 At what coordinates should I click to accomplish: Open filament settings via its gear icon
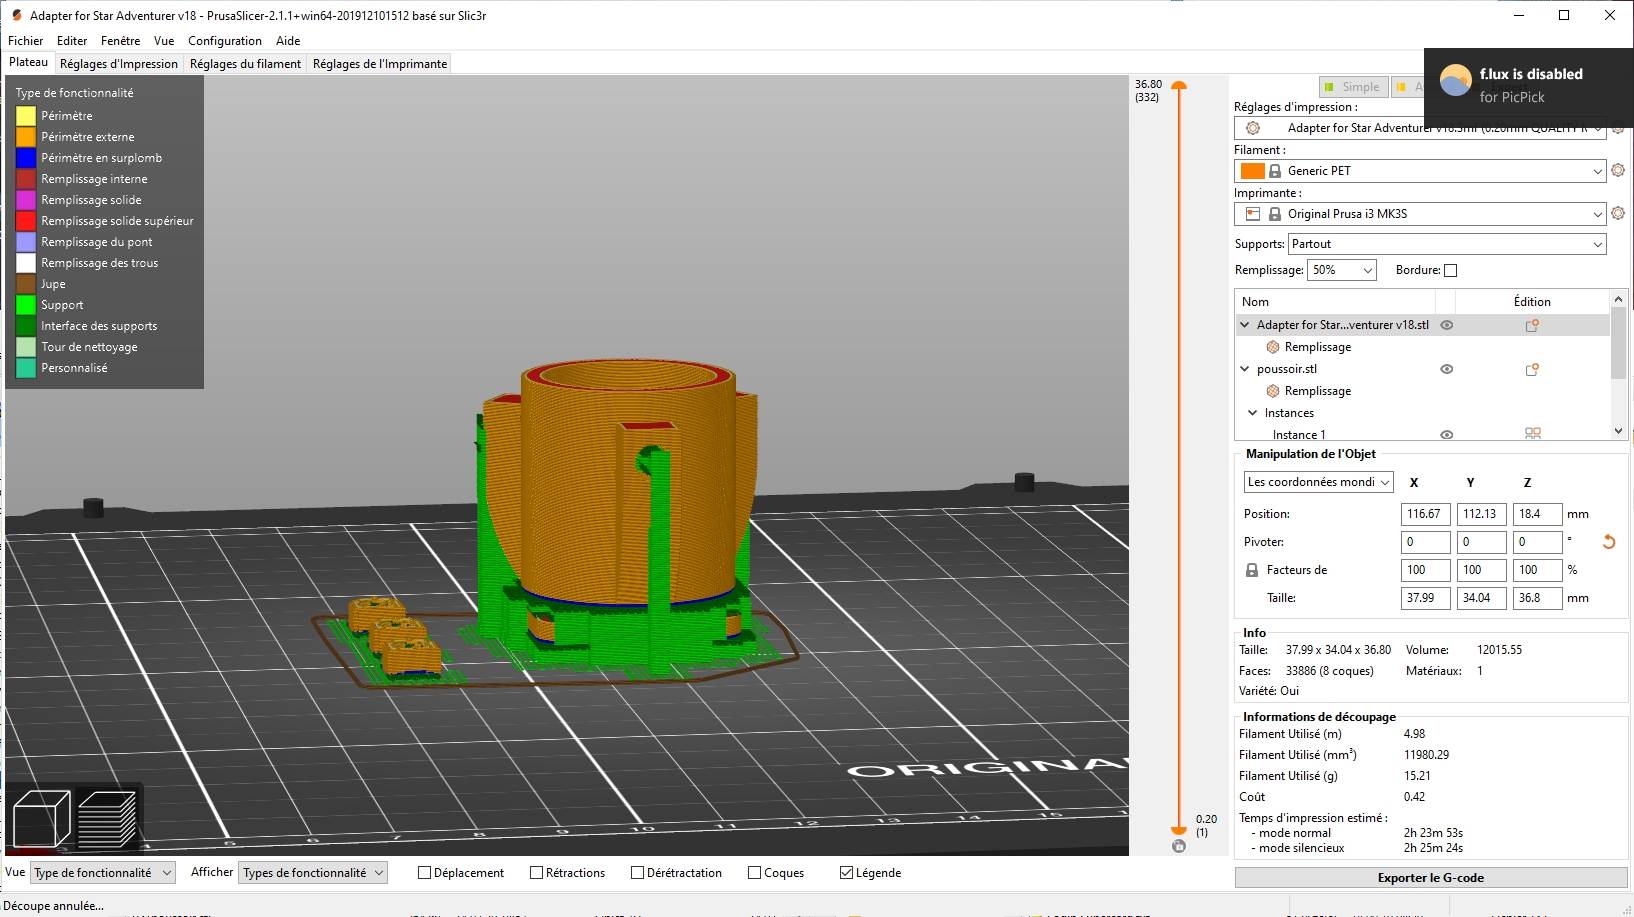pyautogui.click(x=1618, y=170)
